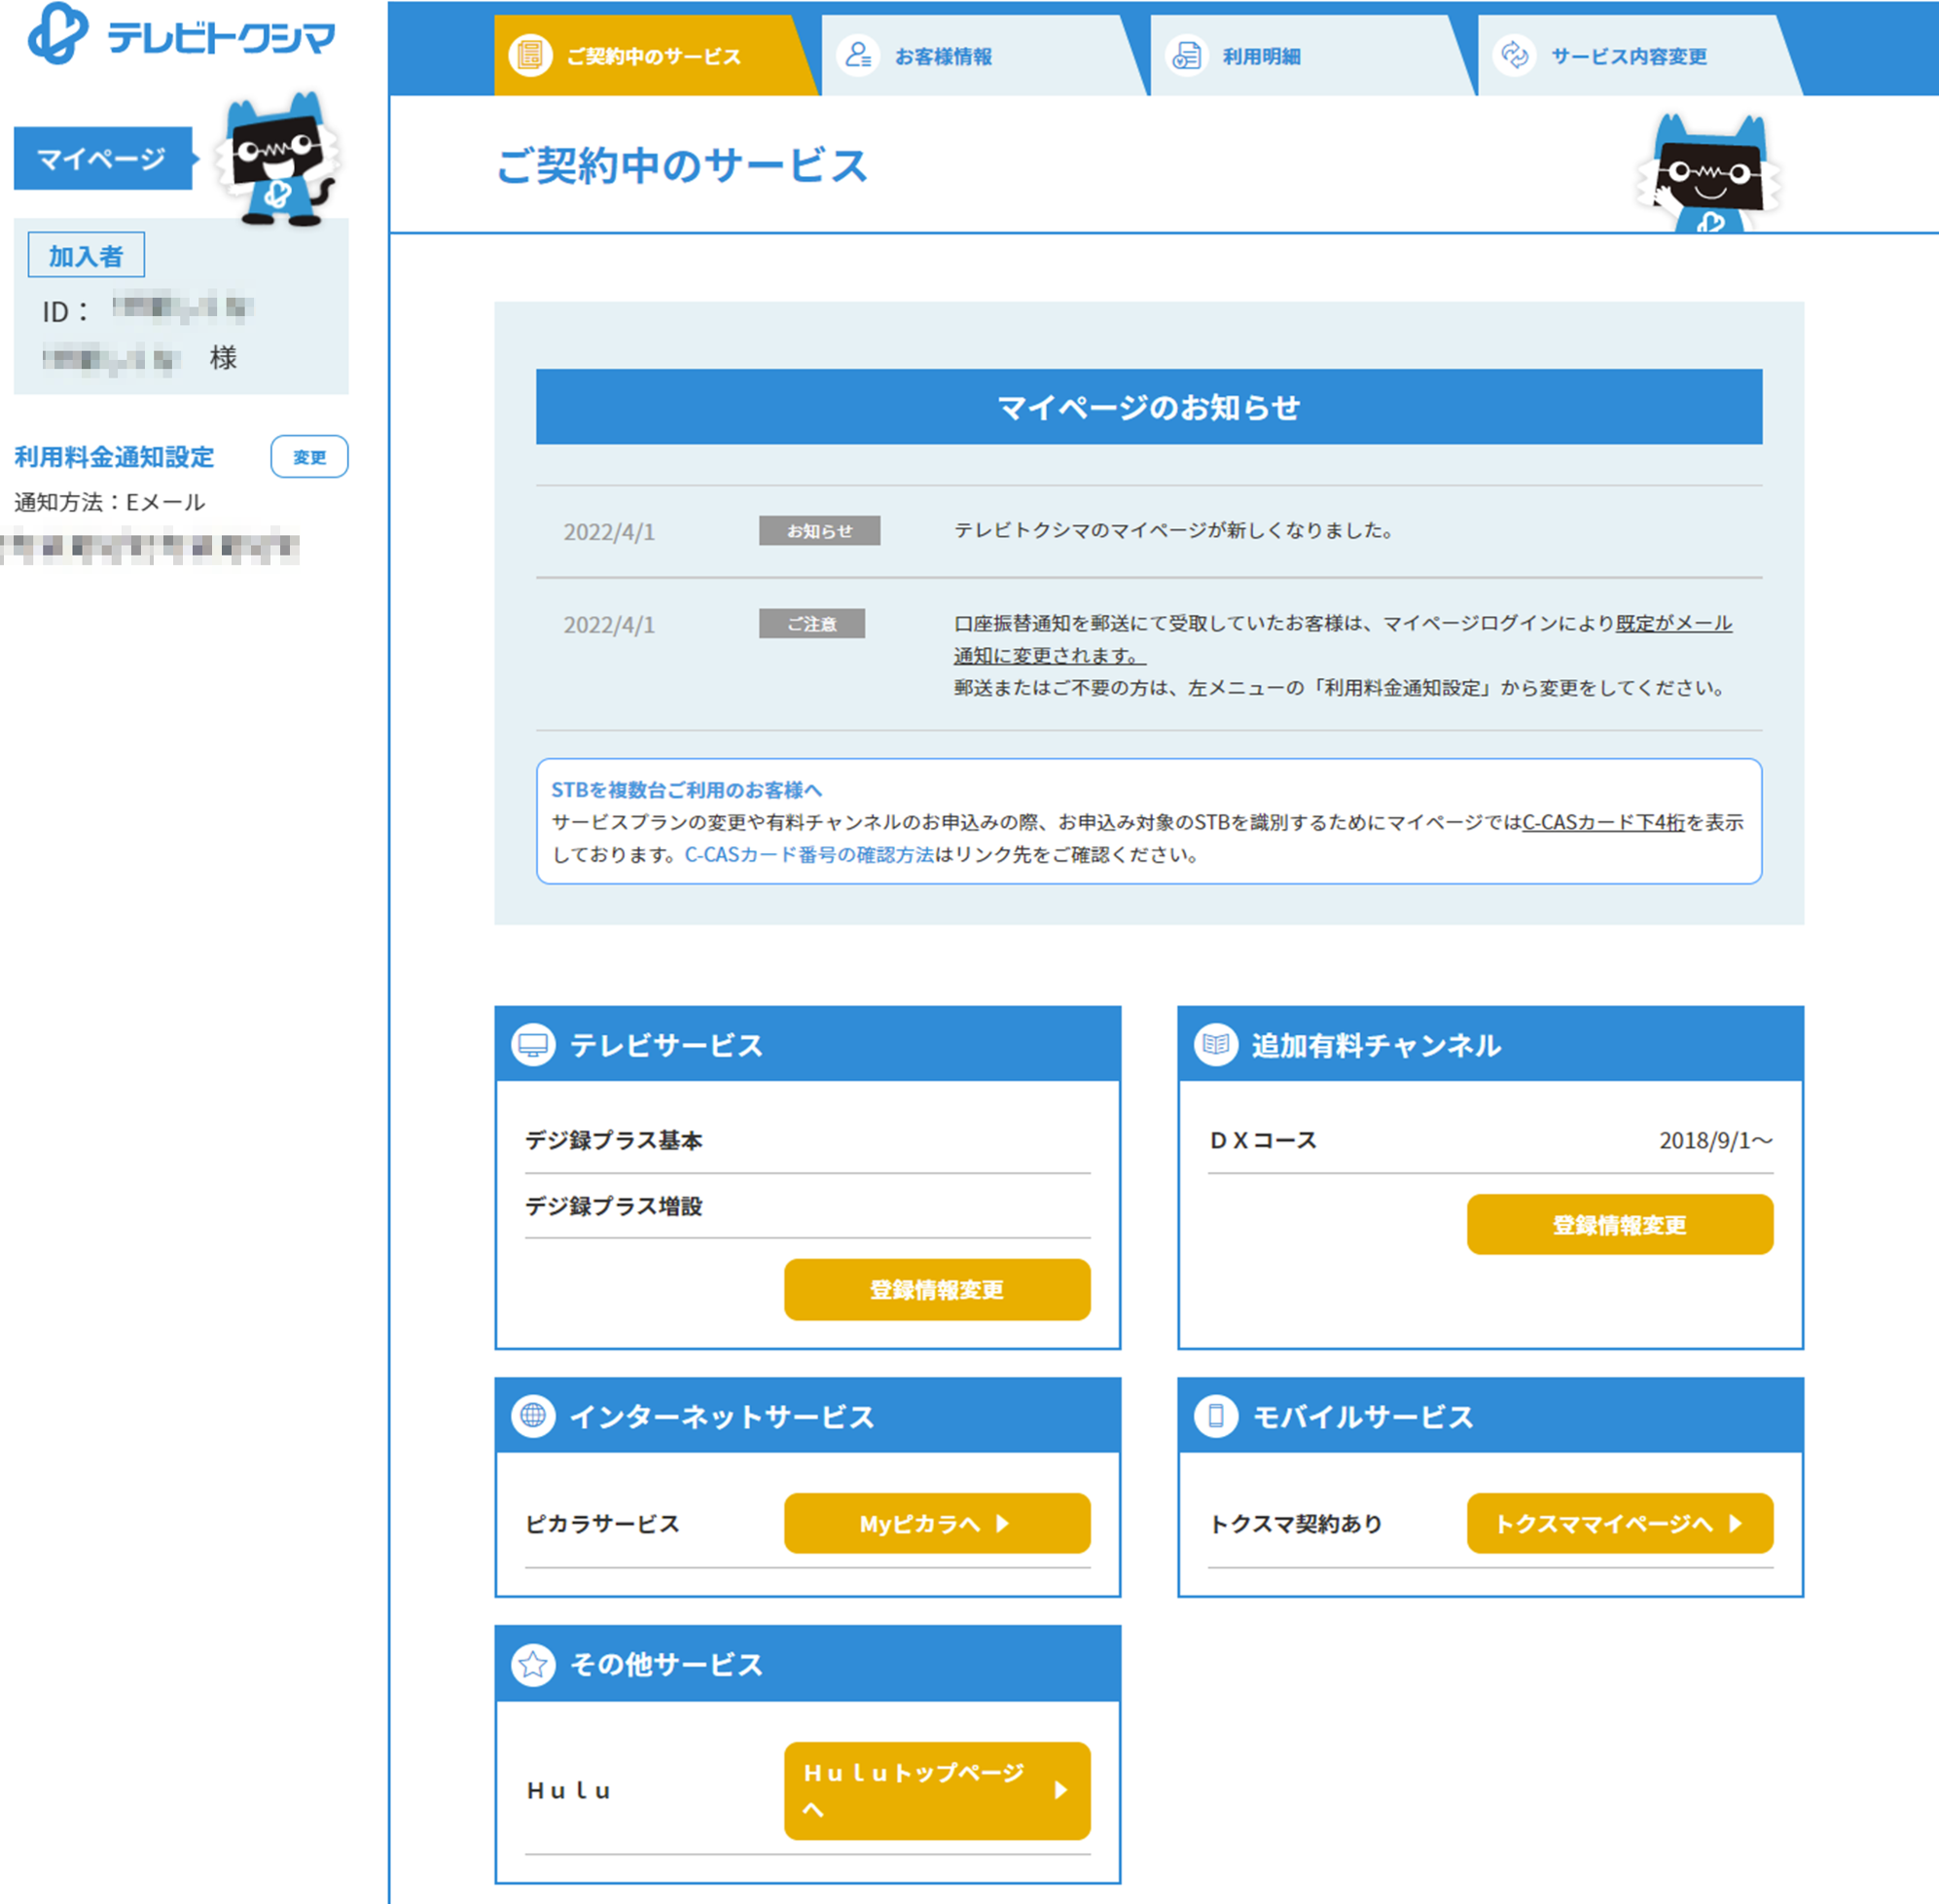Click the service change arrows icon
This screenshot has width=1939, height=1904.
click(1514, 55)
